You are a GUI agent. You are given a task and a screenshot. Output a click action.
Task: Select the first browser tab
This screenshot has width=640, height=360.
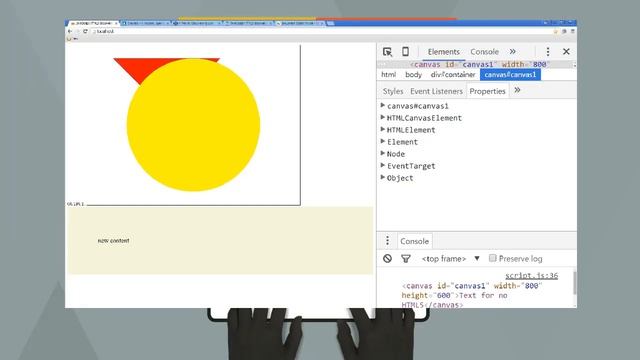pyautogui.click(x=93, y=23)
